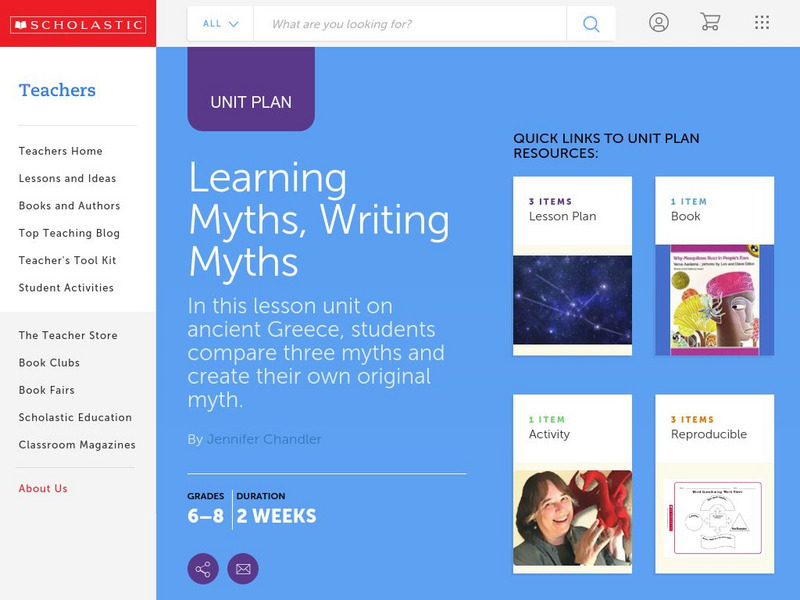Screen dimensions: 800x600
Task: Open the apps grid menu icon
Action: click(762, 22)
